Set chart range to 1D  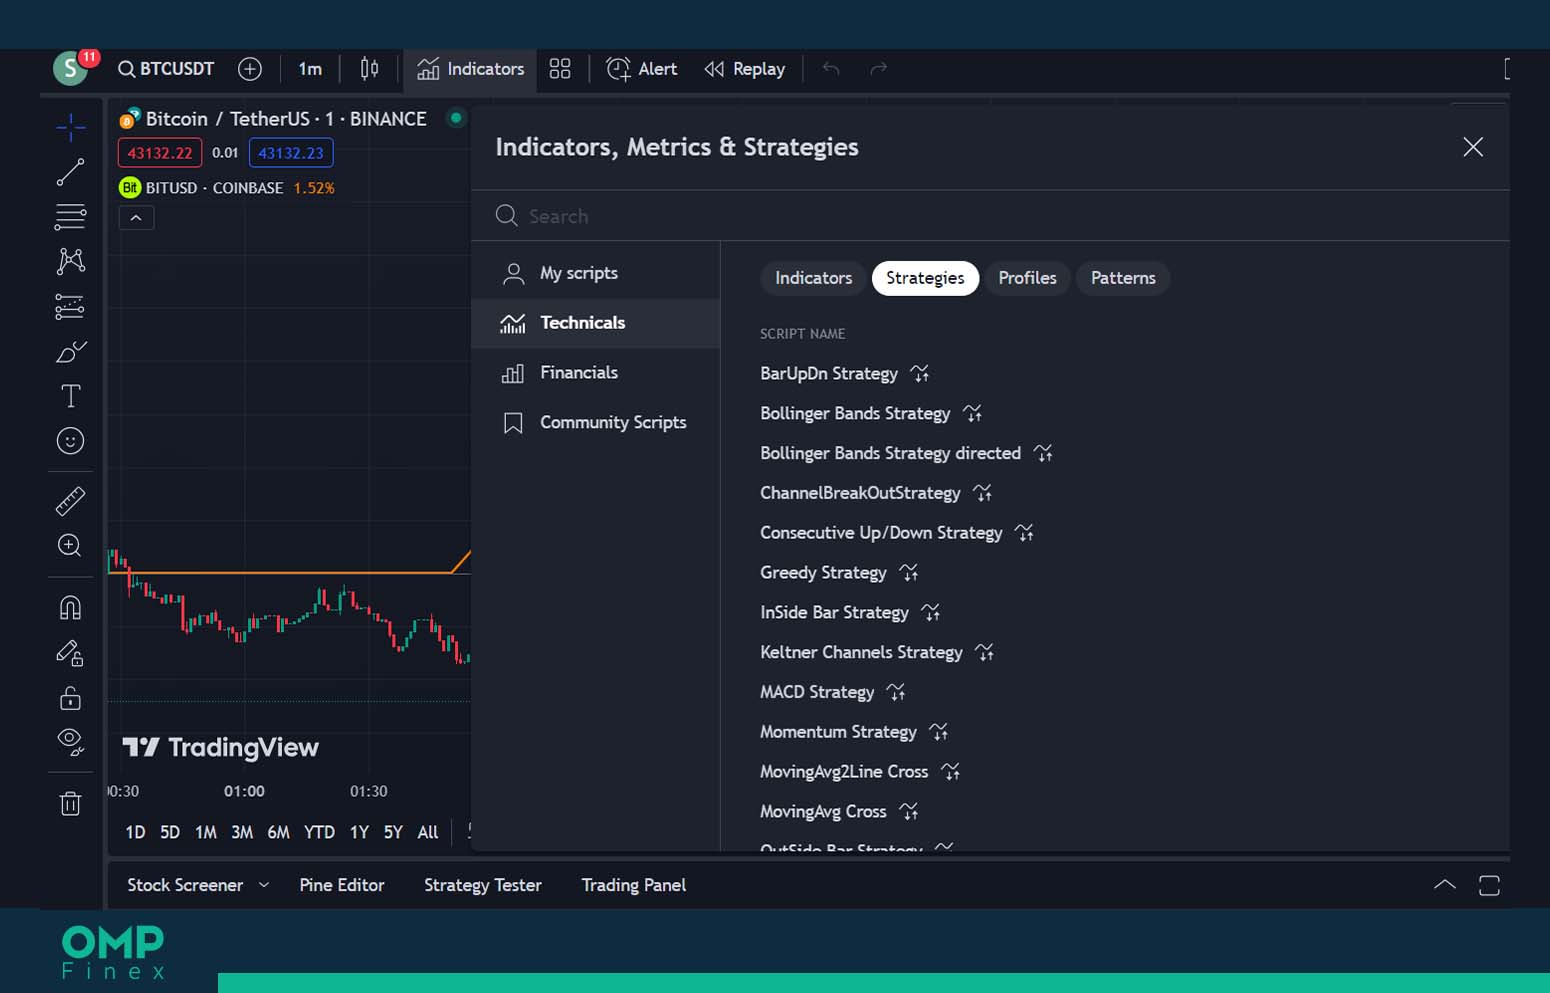[135, 832]
